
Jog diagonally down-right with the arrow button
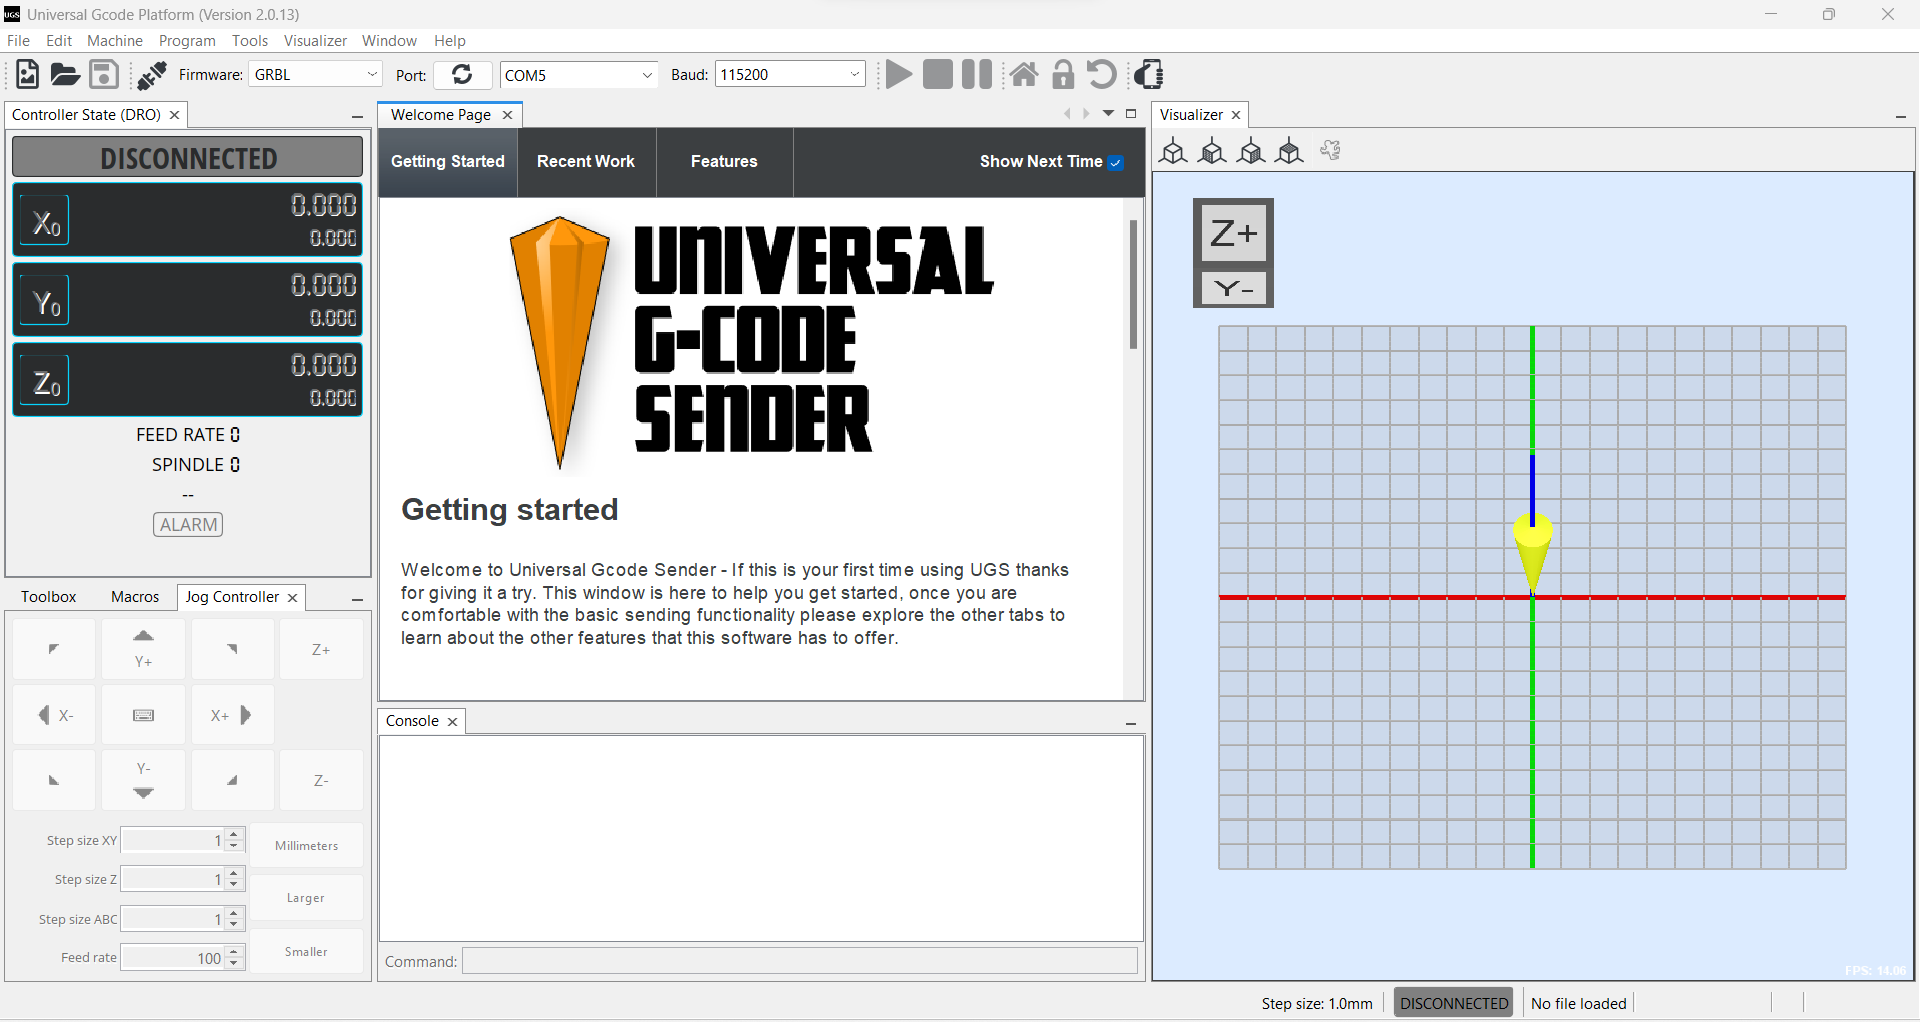(x=232, y=780)
